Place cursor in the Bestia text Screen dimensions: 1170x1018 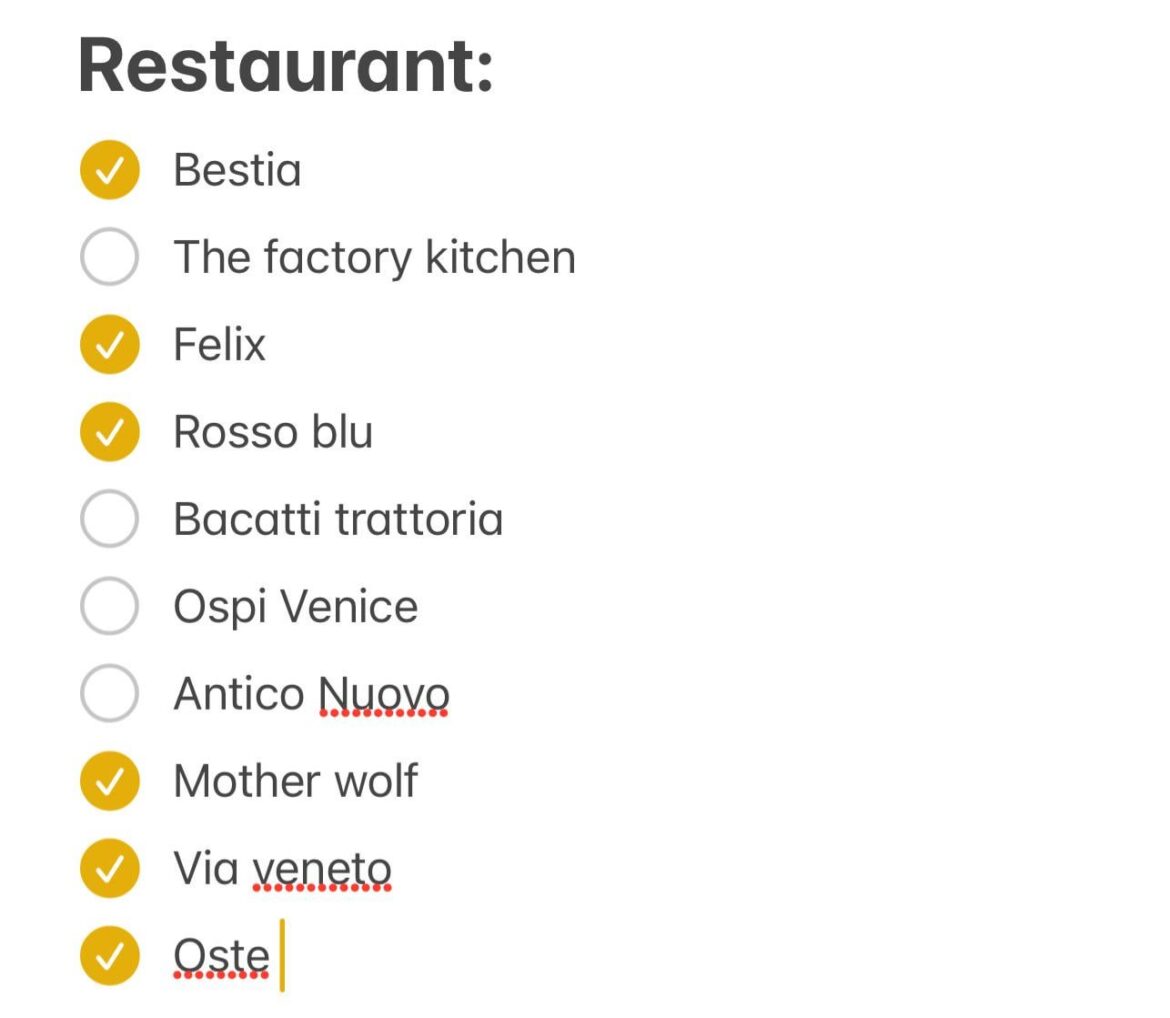[237, 169]
